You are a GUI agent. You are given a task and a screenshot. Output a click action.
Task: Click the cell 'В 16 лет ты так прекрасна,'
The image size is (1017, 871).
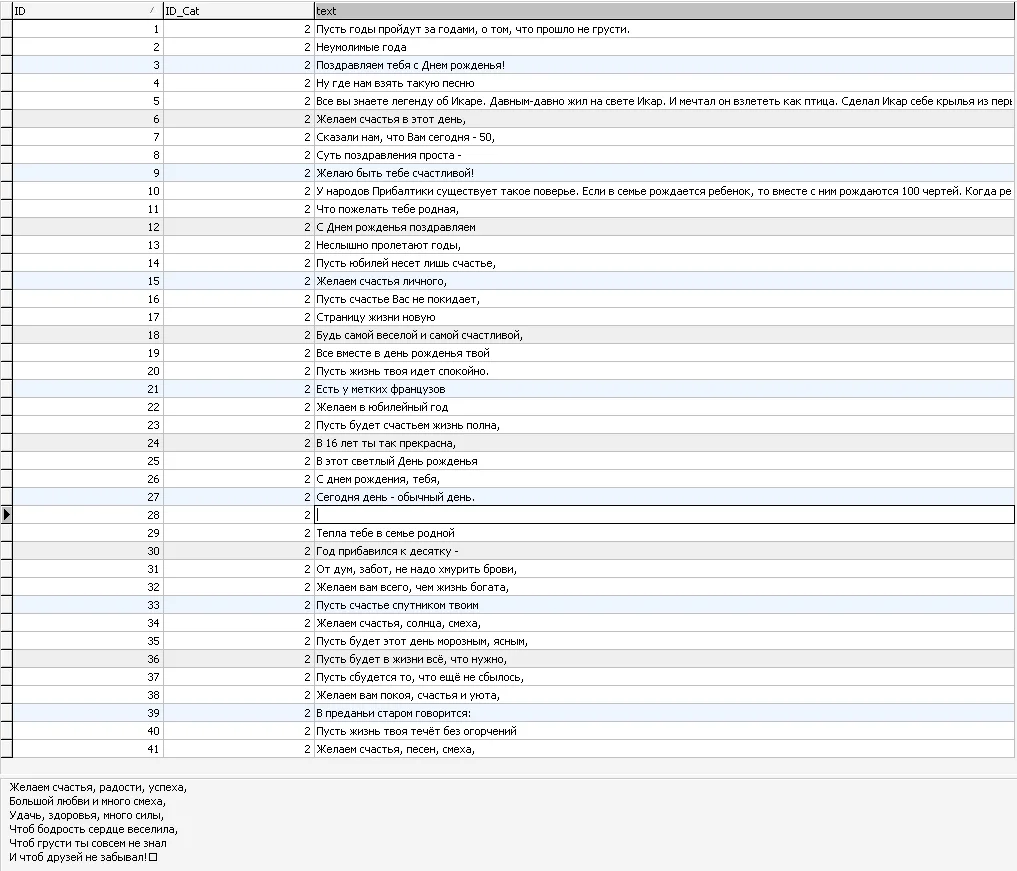[x=665, y=443]
